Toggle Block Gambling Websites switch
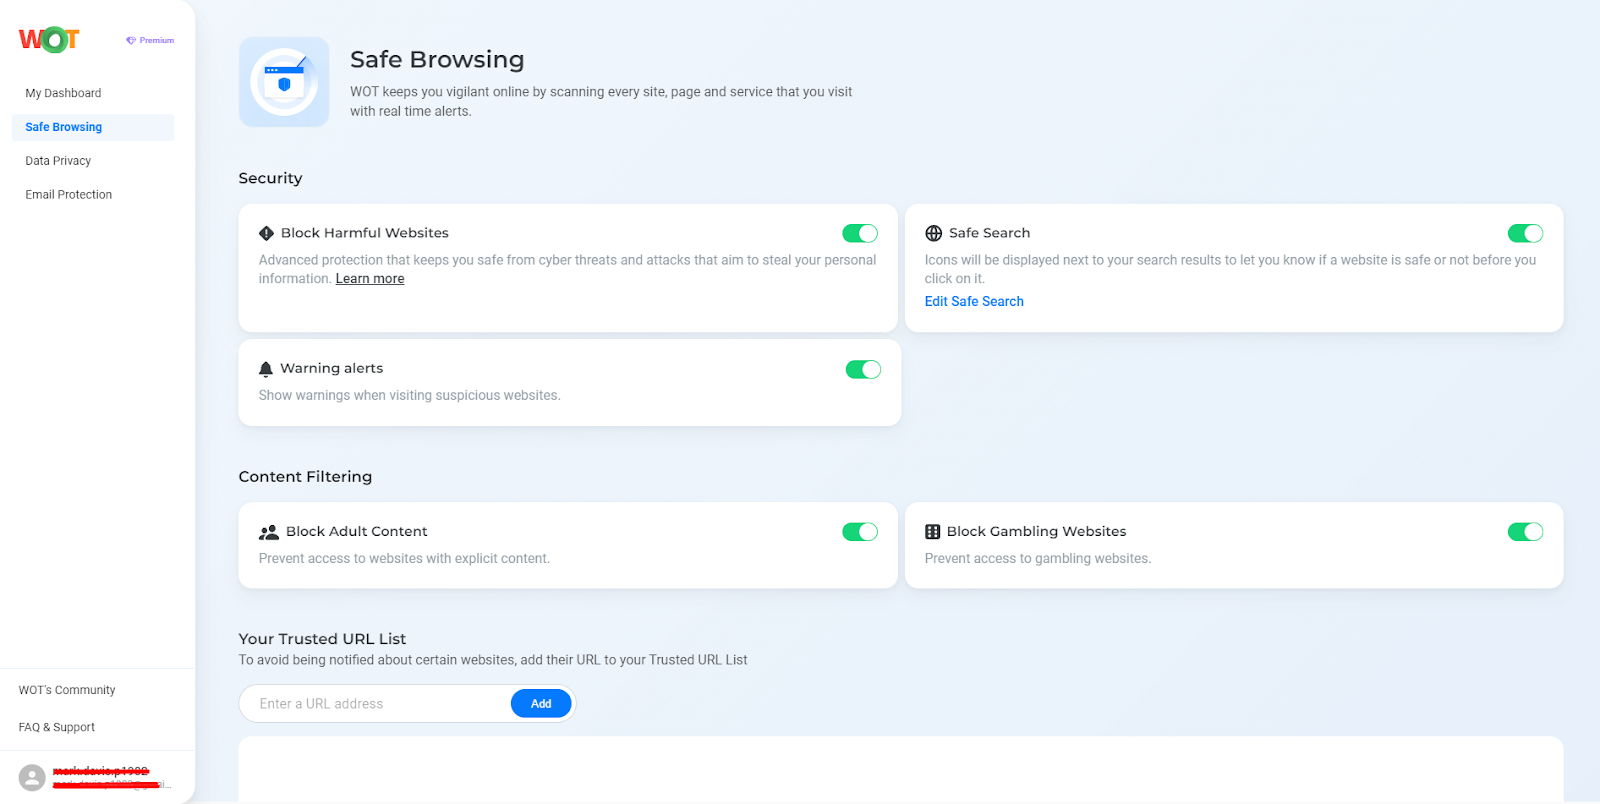 click(1526, 532)
